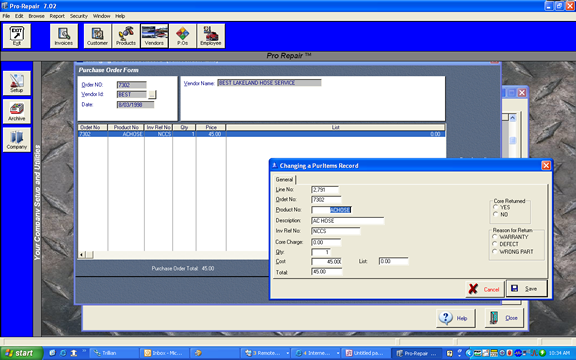Open the Invoices module
Viewport: 576px width, 360px height.
pos(64,36)
